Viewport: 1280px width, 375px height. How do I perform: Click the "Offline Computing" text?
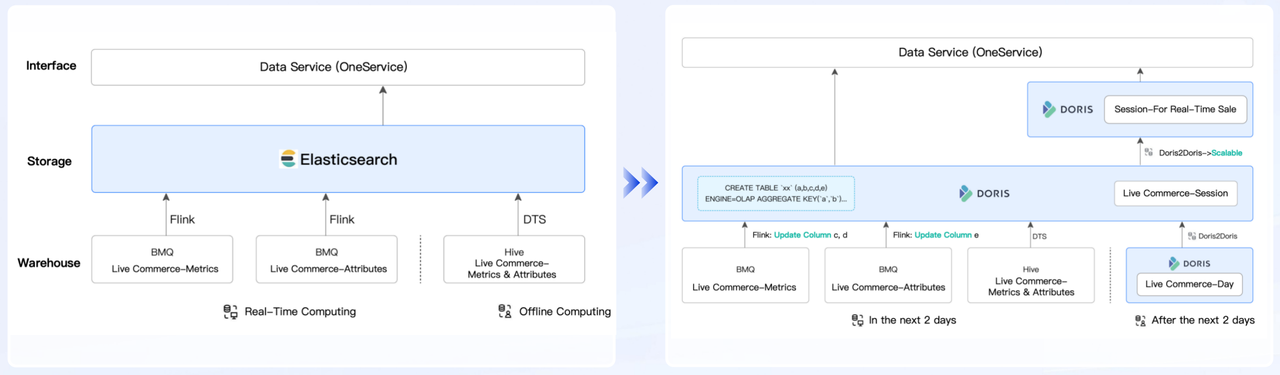[565, 312]
